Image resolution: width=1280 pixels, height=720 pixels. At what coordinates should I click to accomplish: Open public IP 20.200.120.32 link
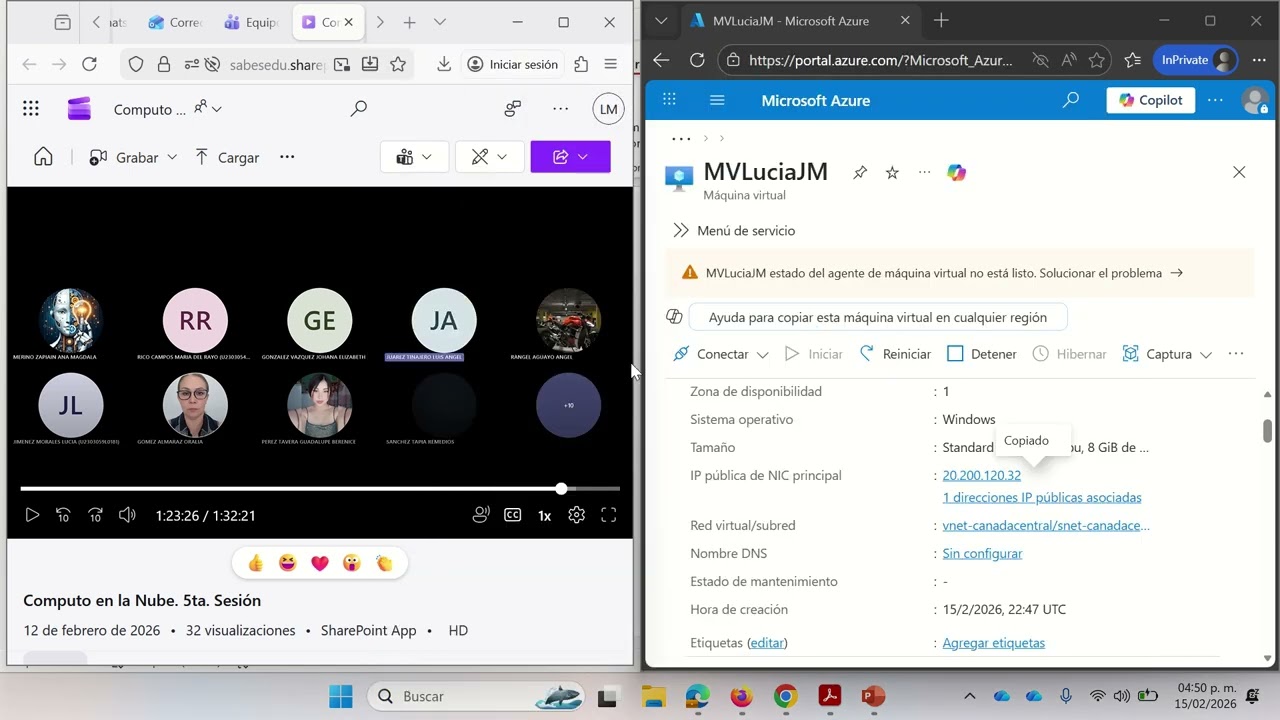point(981,476)
